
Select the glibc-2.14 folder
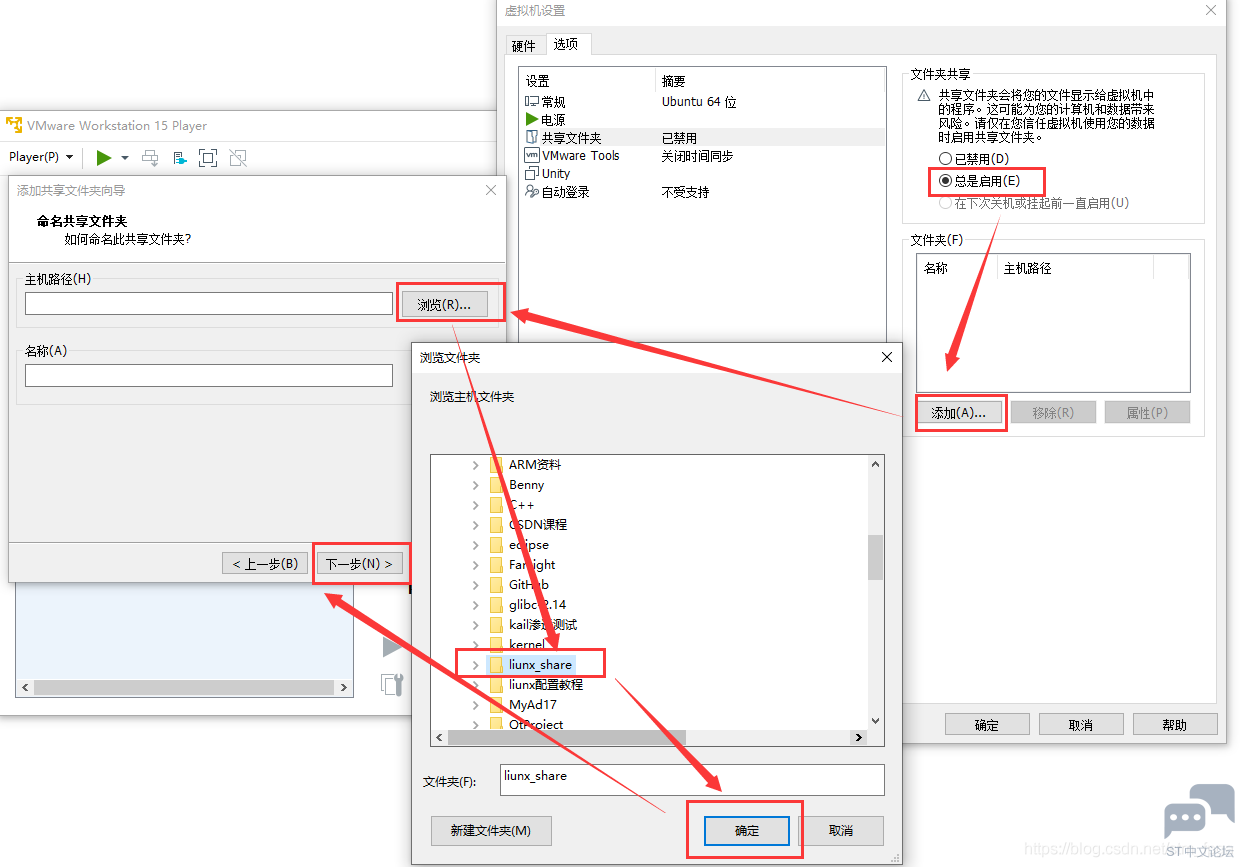click(x=537, y=605)
